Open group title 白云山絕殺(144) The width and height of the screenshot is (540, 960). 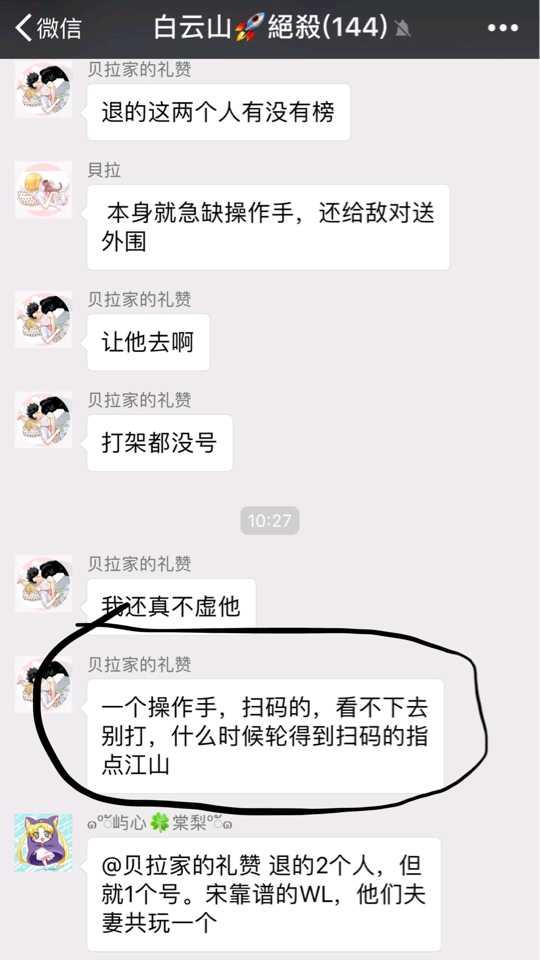click(x=270, y=28)
